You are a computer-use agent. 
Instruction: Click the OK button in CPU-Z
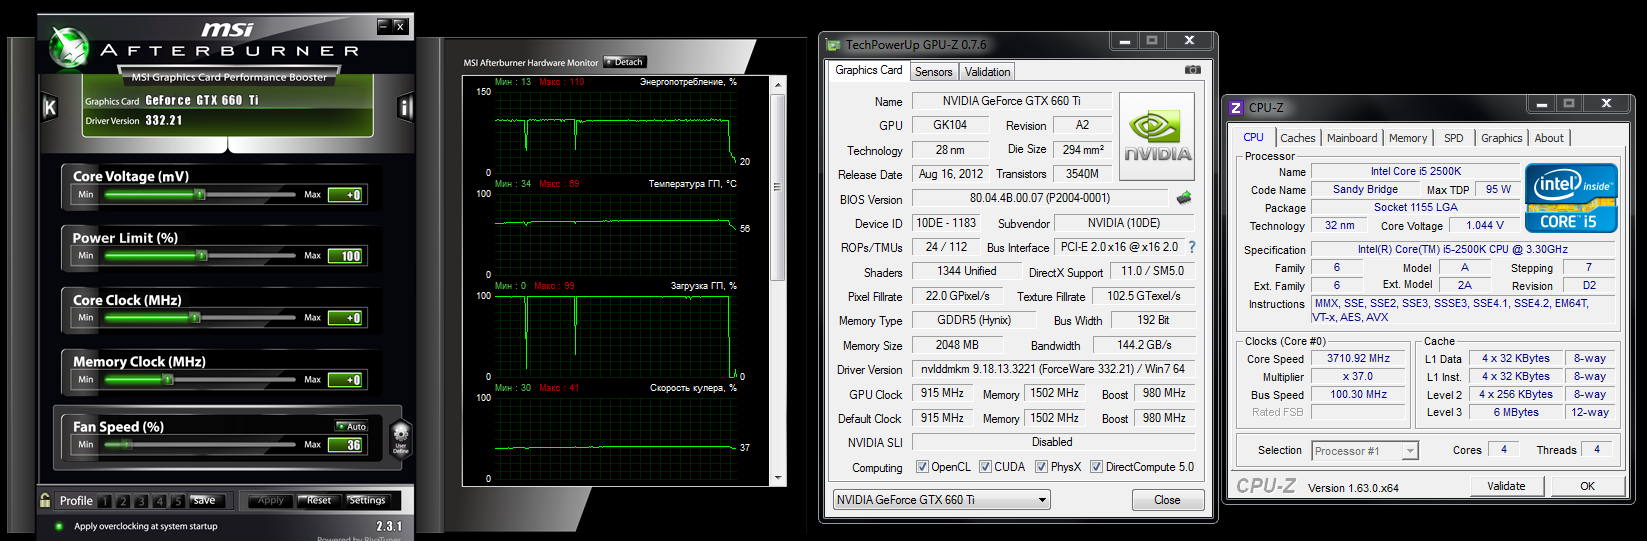1587,486
